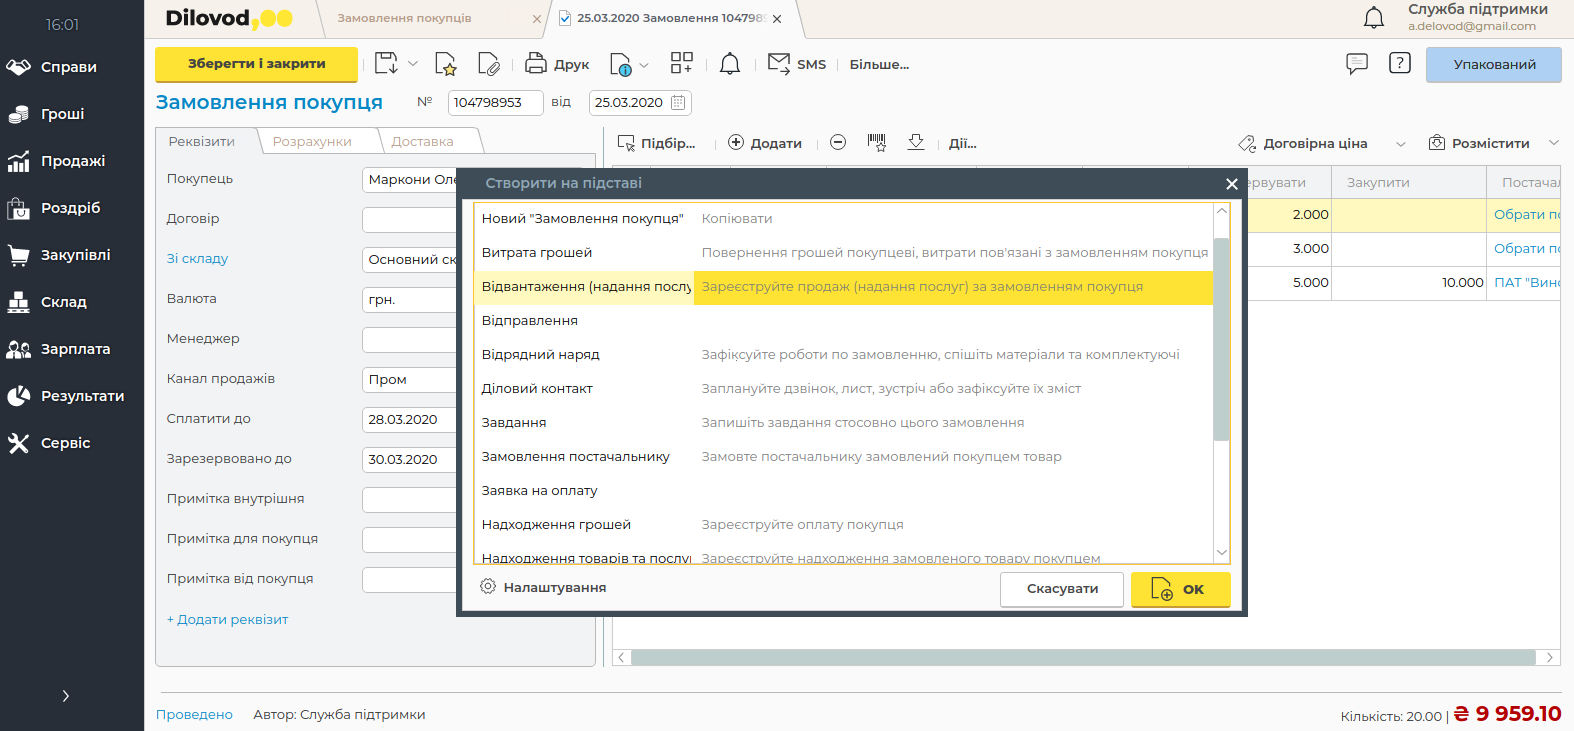1574x731 pixels.
Task: Open the comments speech bubble icon
Action: 1357,64
